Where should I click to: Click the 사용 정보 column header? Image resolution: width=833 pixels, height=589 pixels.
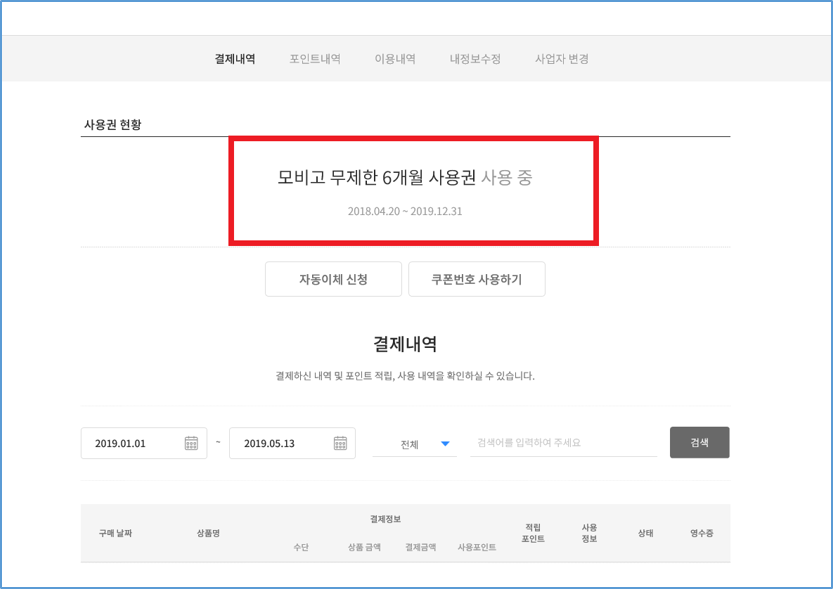click(x=589, y=533)
